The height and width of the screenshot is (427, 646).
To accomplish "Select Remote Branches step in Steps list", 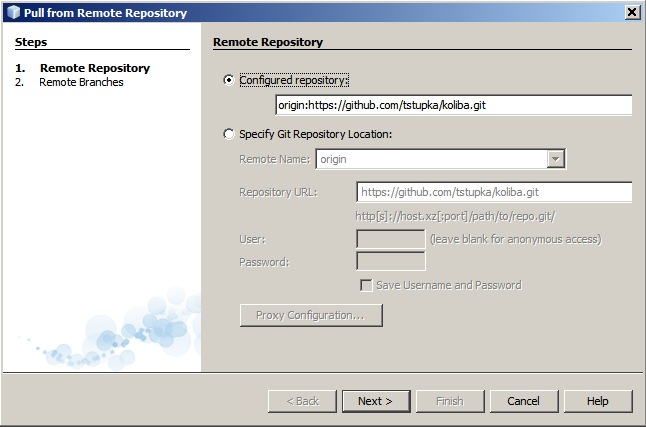I will (81, 82).
